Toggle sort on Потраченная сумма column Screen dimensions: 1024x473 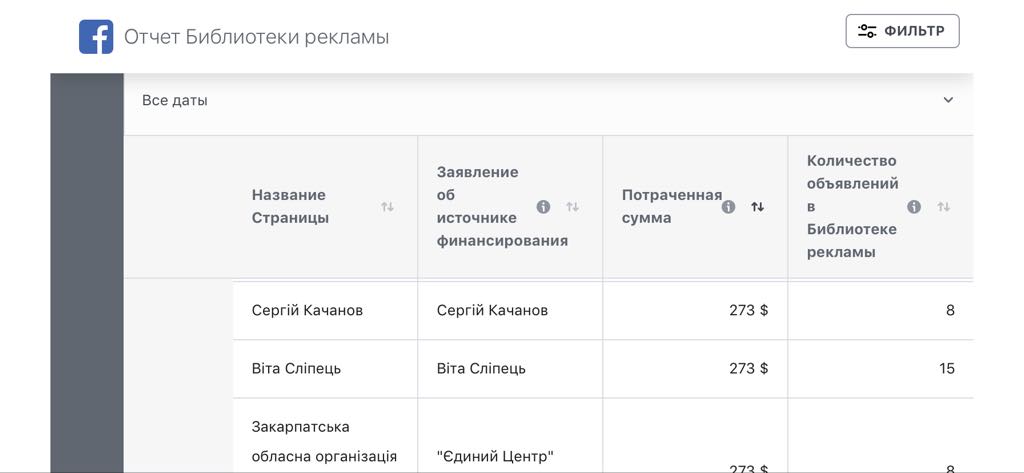click(x=758, y=206)
